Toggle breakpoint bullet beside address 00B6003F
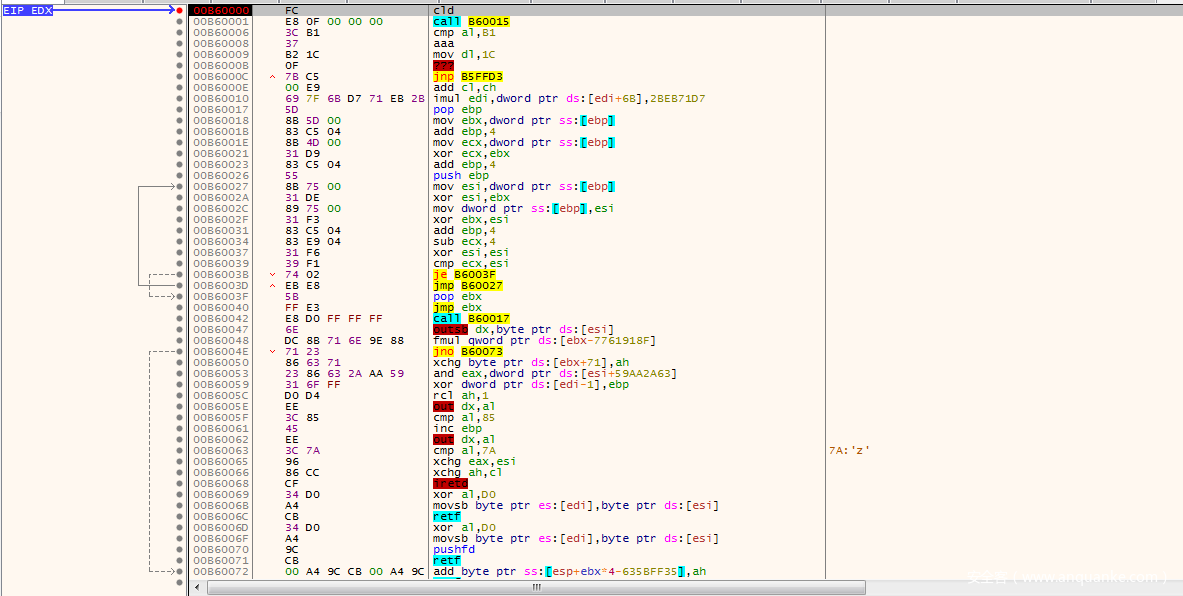This screenshot has width=1183, height=596. [x=180, y=296]
